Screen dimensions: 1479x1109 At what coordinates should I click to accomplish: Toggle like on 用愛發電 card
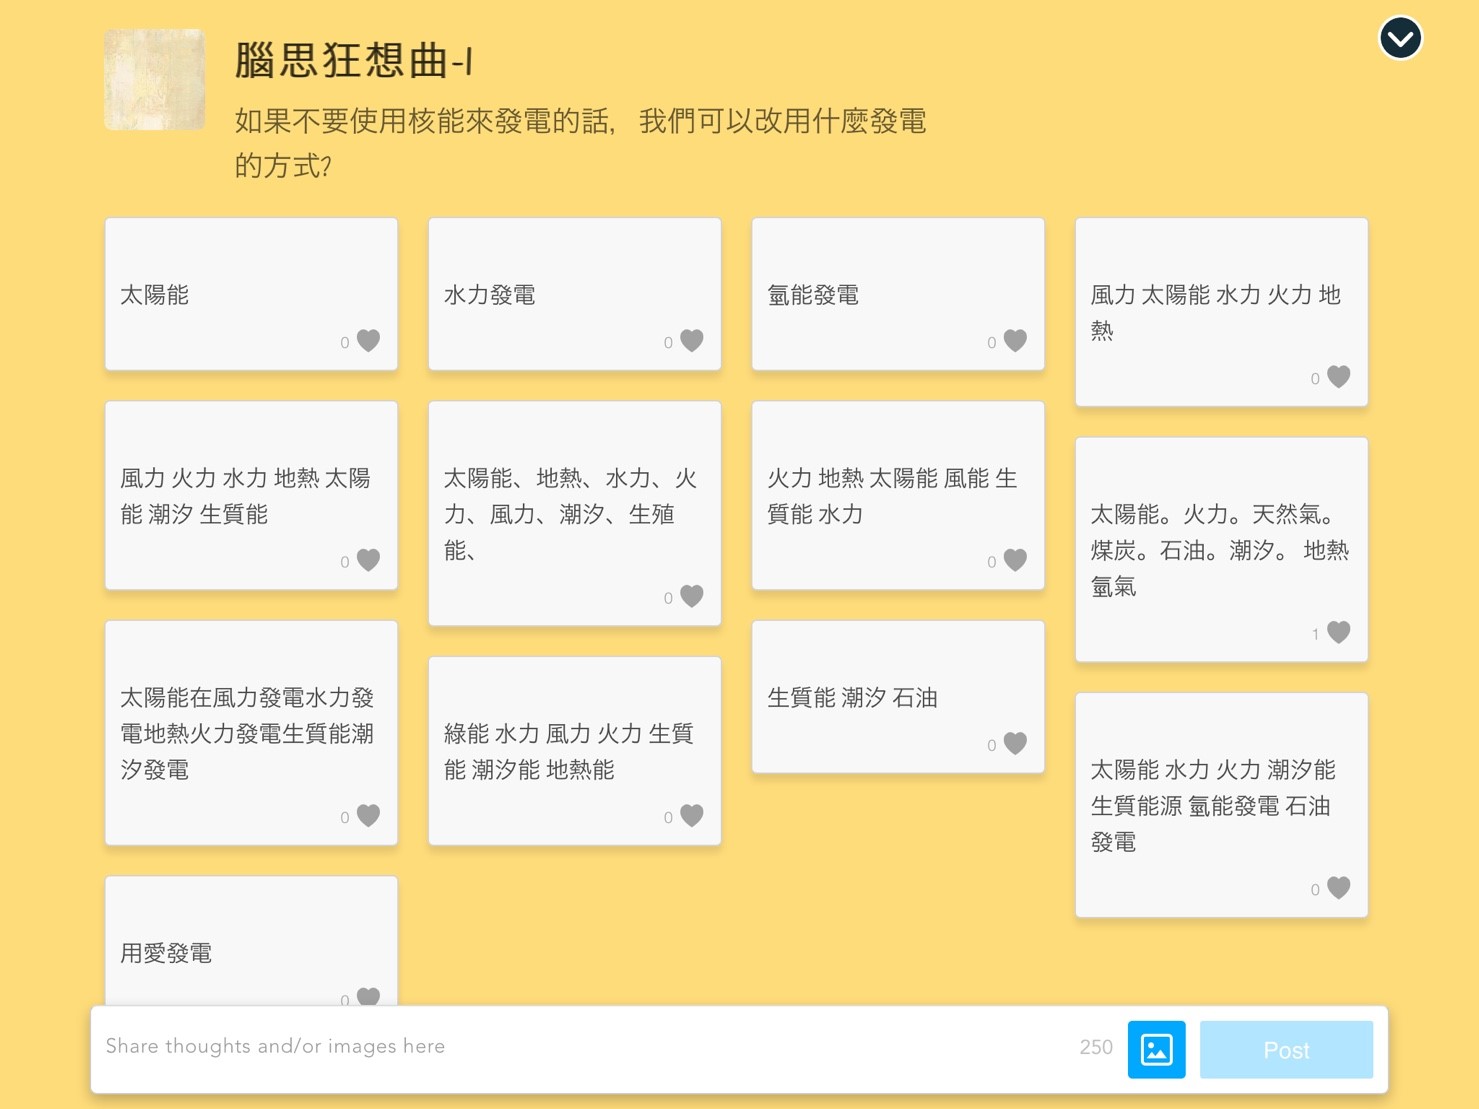[368, 997]
